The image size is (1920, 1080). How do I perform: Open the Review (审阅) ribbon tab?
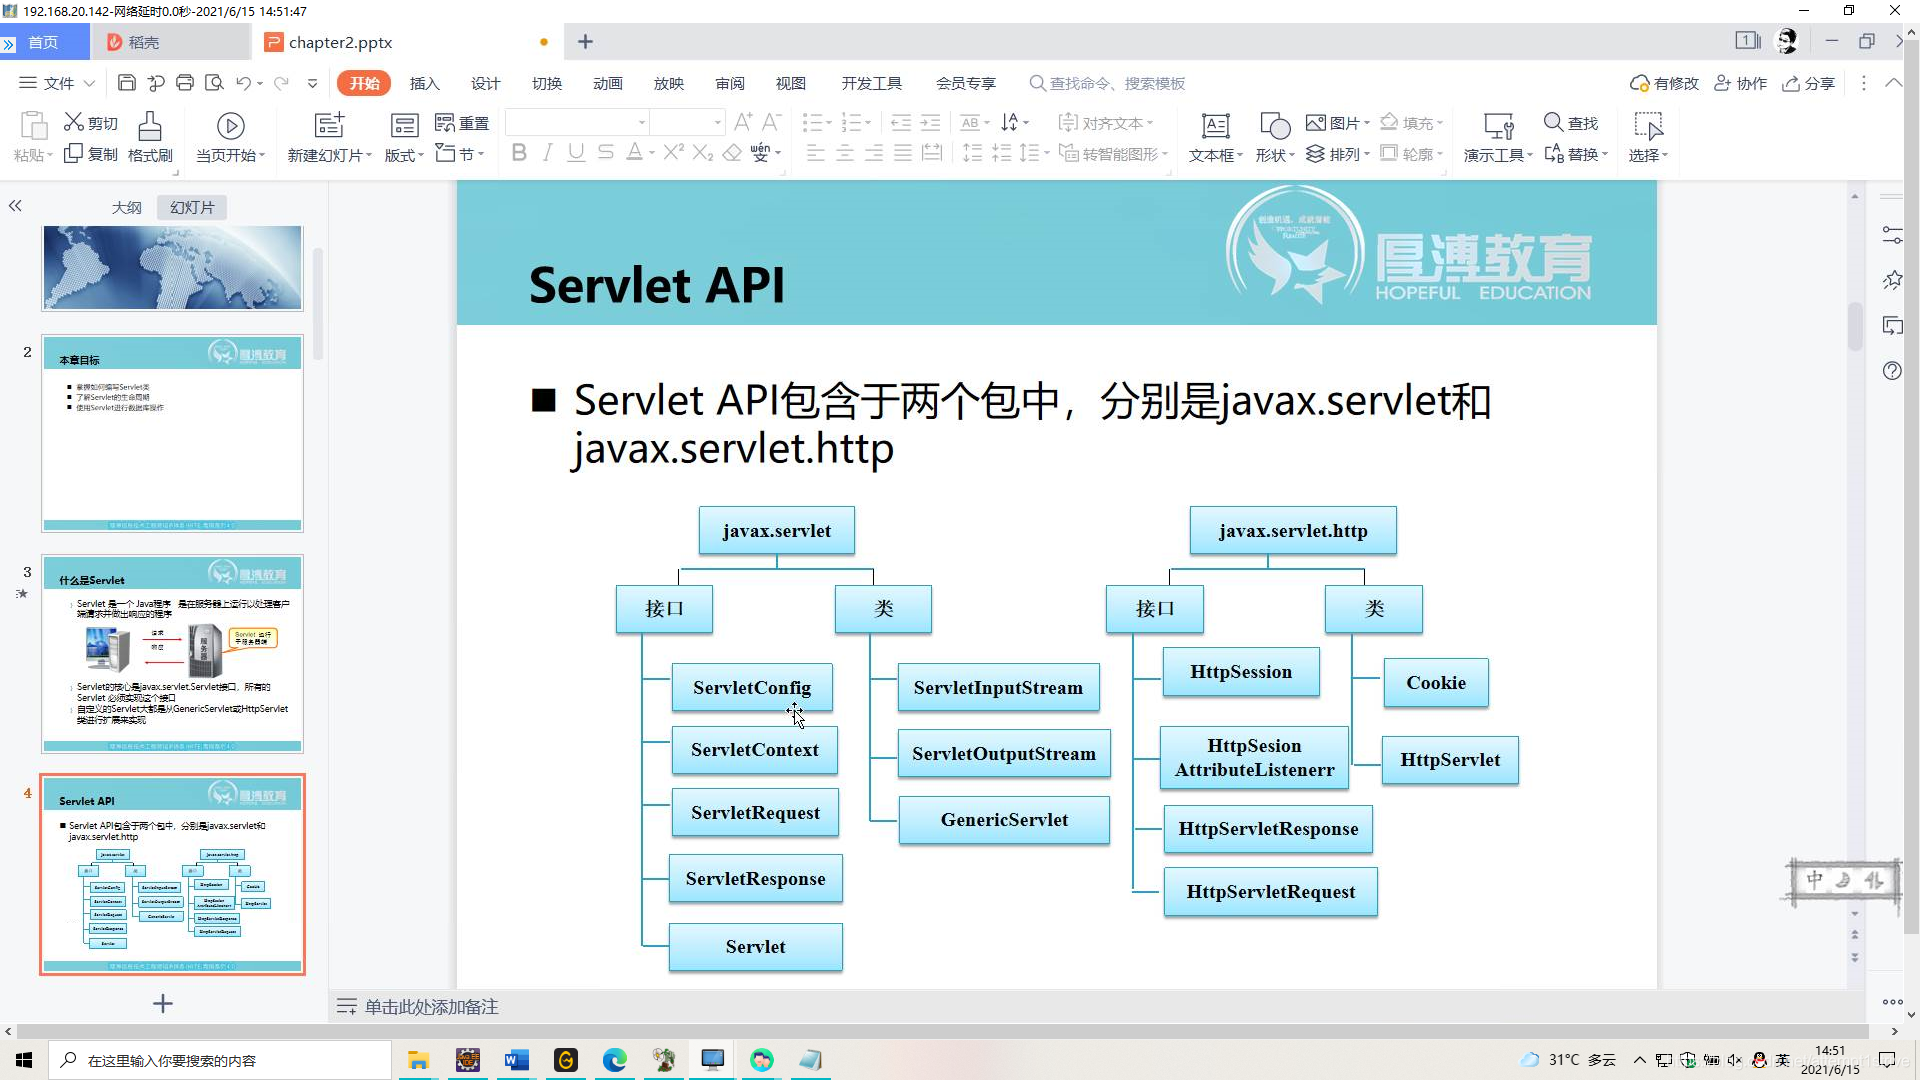pos(729,83)
